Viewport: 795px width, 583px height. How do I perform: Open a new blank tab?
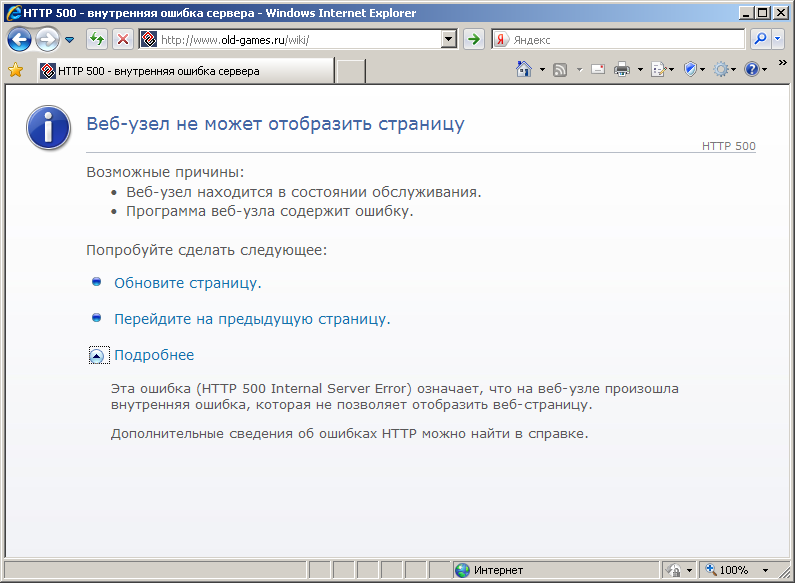click(351, 71)
